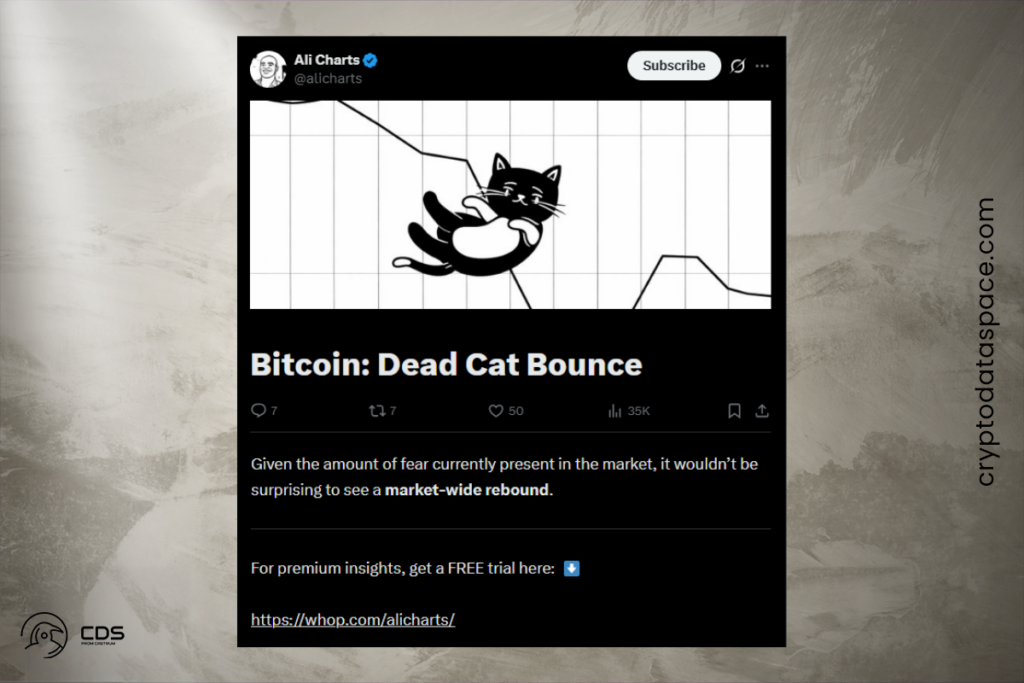Click the Ali Charts display name
1024x683 pixels.
tap(327, 60)
